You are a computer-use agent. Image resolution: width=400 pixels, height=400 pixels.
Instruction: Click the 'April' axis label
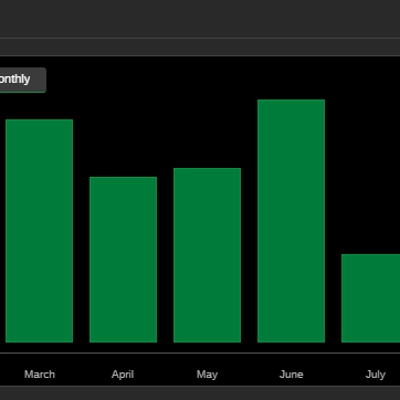(x=123, y=375)
